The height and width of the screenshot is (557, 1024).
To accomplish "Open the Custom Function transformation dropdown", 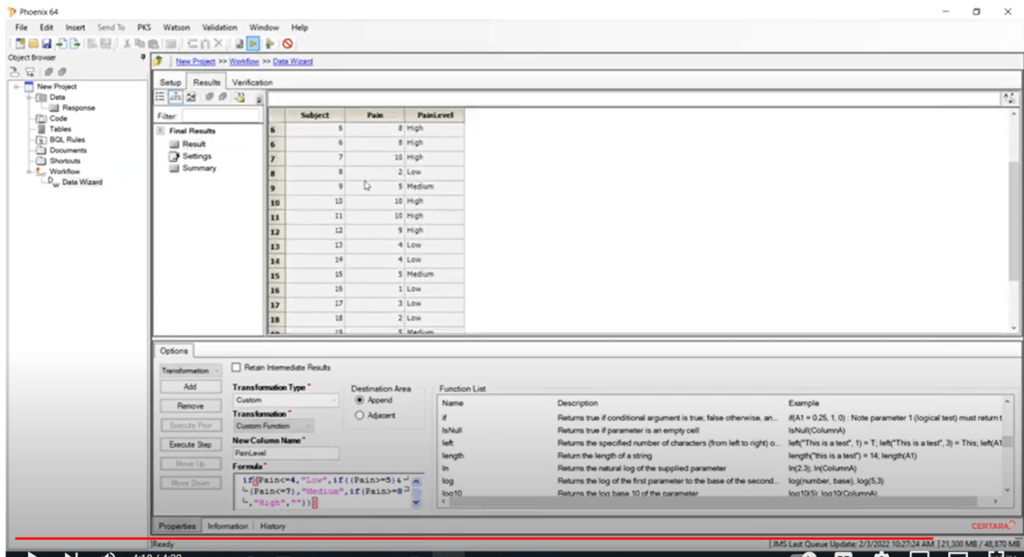I will click(x=273, y=426).
